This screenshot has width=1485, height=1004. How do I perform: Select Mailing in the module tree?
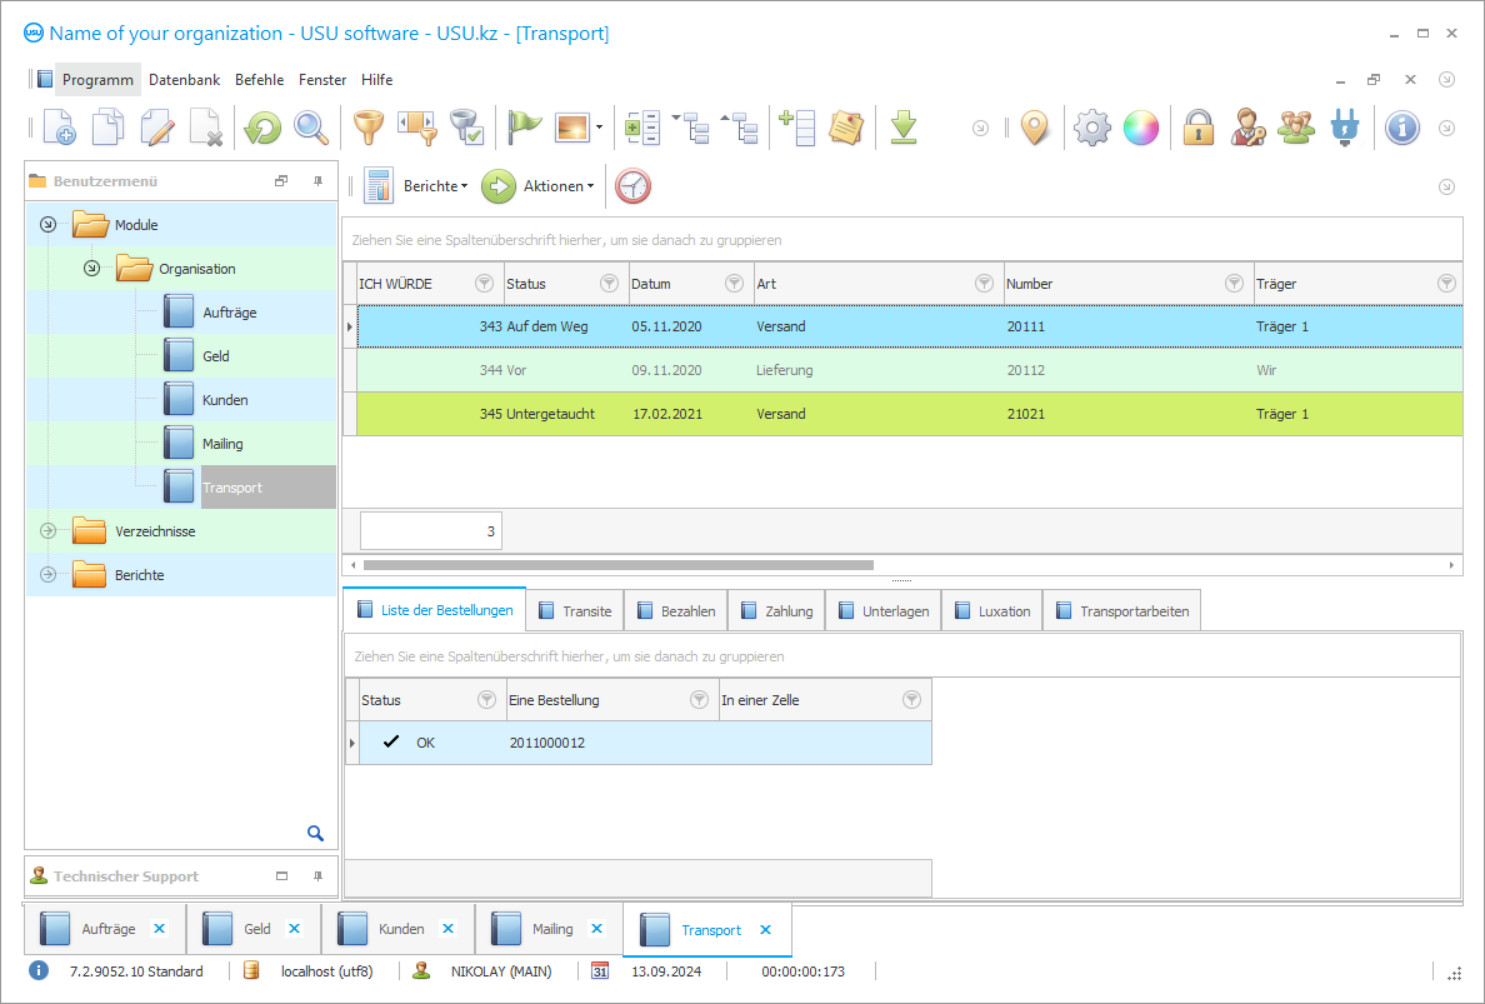(222, 444)
